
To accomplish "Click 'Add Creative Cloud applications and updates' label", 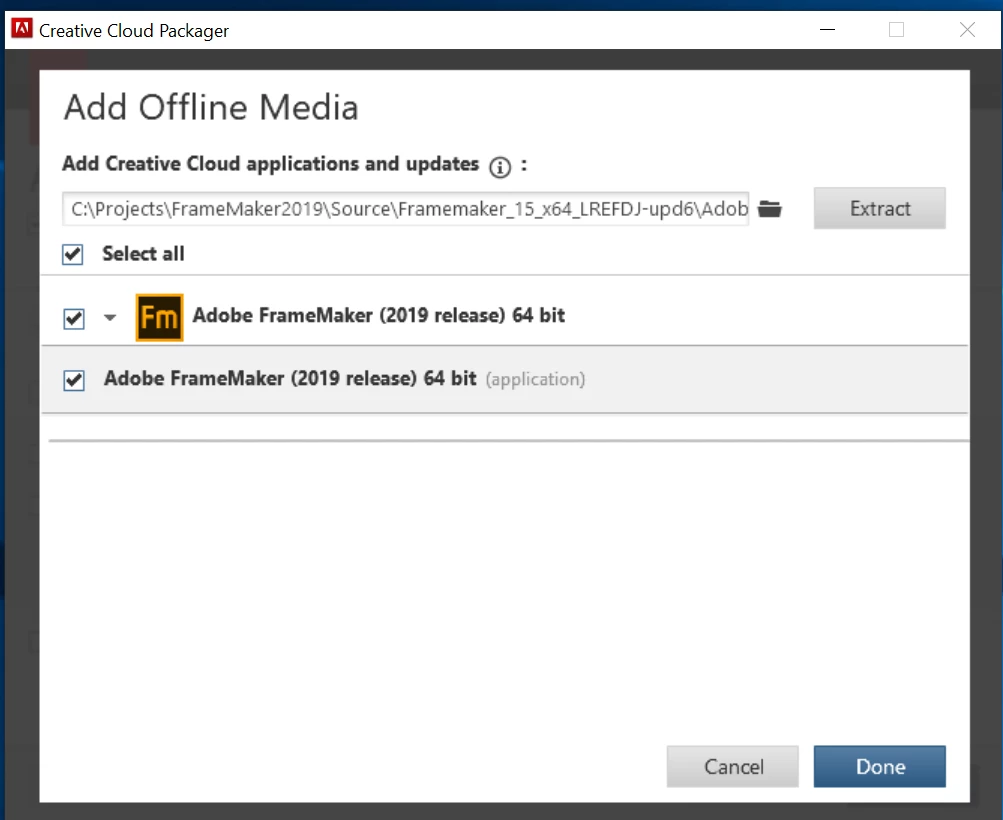I will (271, 164).
